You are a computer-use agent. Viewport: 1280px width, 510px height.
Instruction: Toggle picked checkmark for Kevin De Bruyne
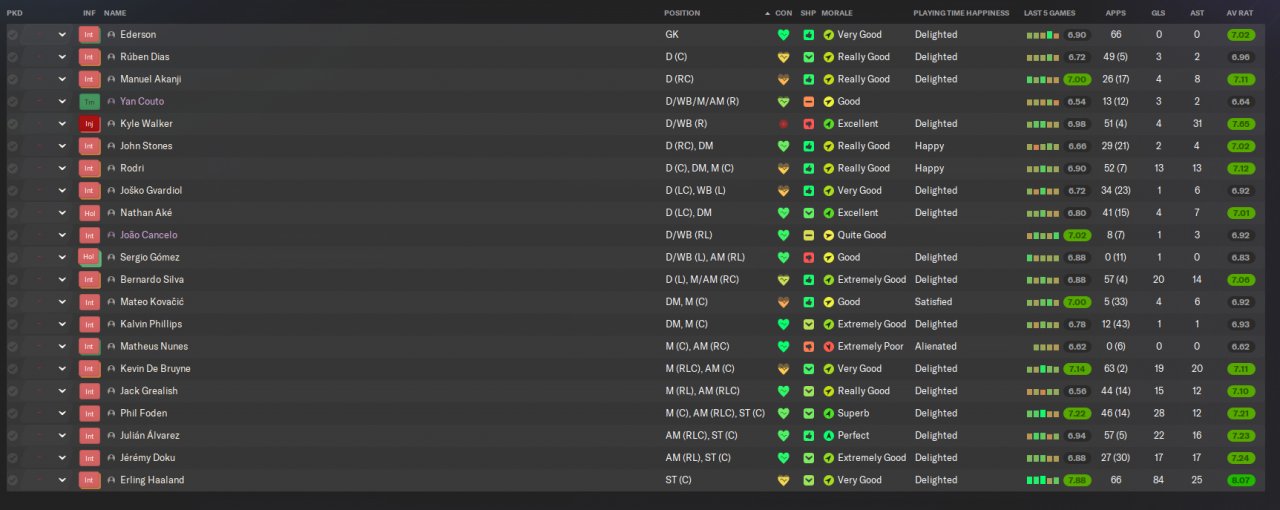[12, 369]
